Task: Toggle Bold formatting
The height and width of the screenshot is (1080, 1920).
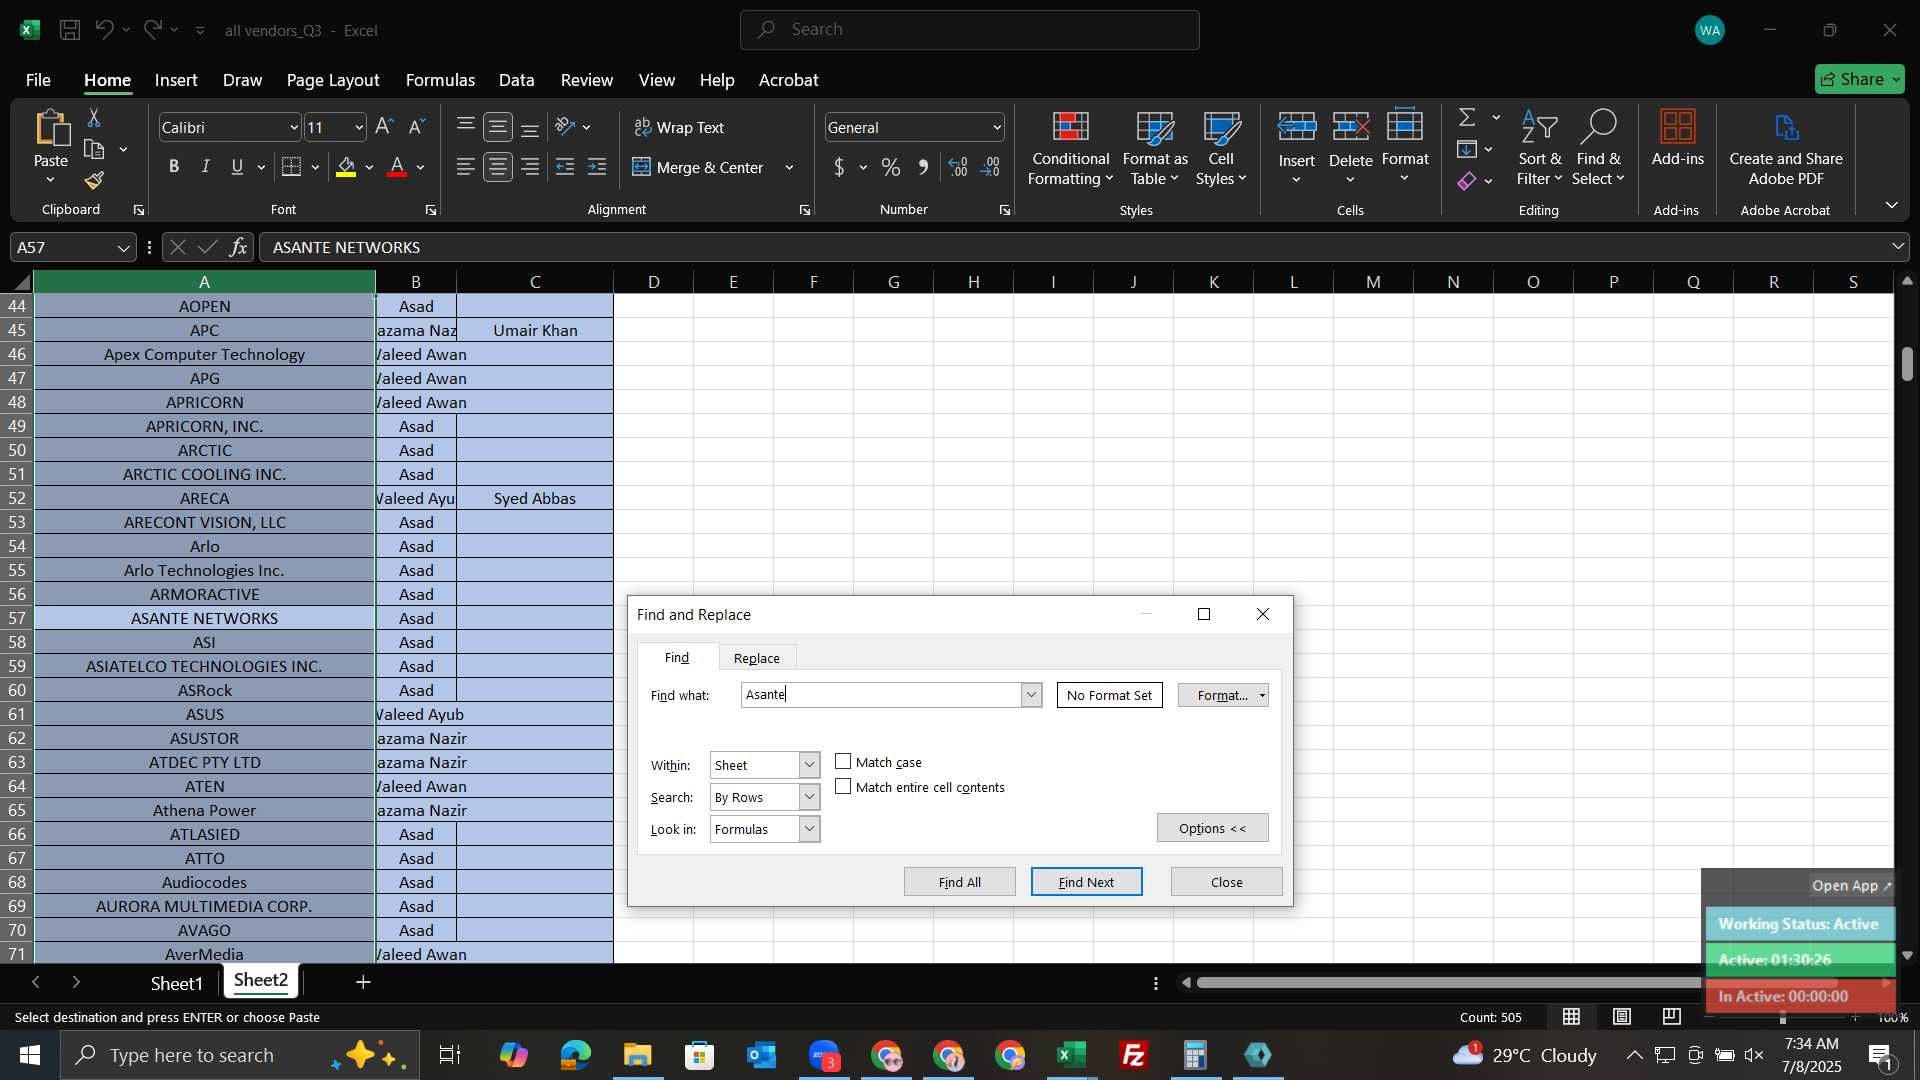Action: pyautogui.click(x=174, y=167)
